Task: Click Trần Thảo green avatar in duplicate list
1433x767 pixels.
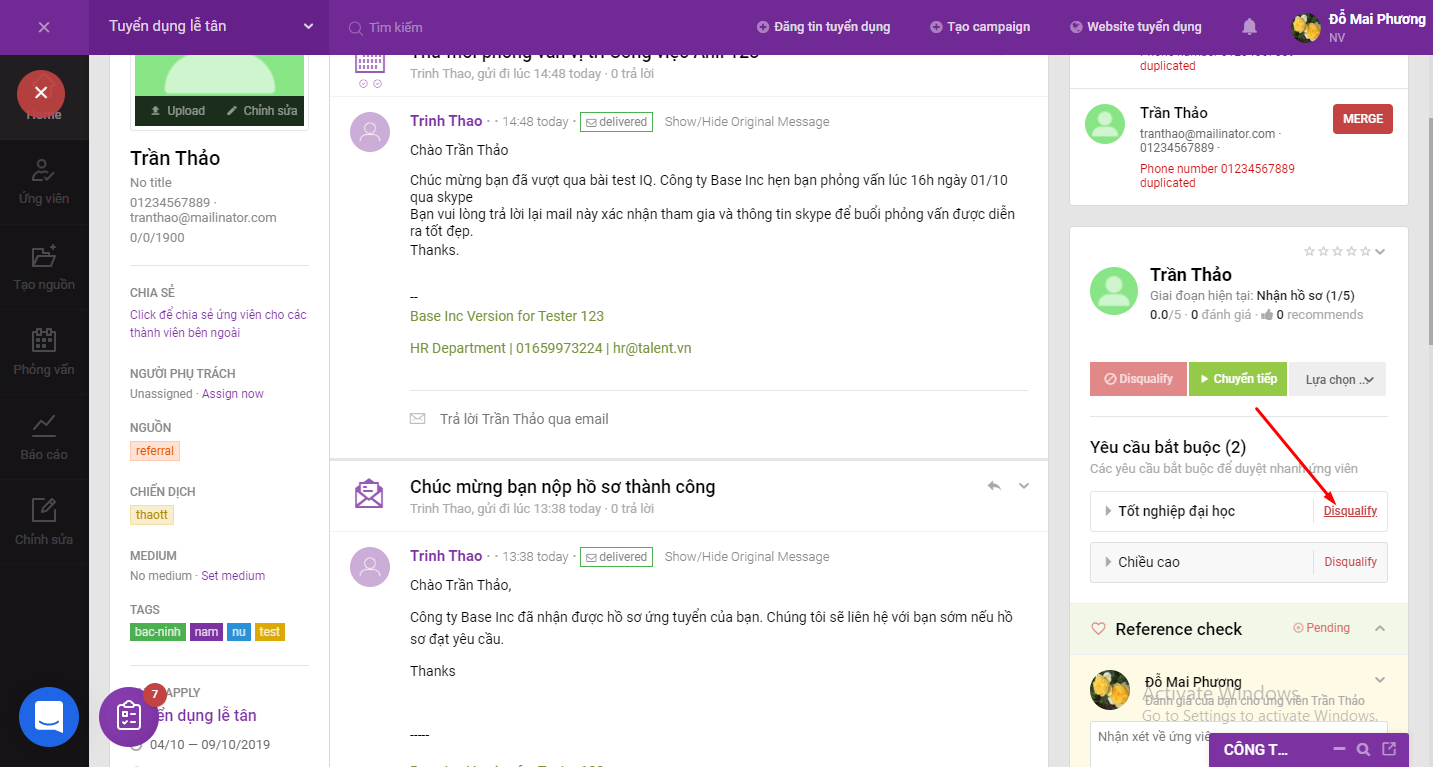Action: pos(1105,124)
